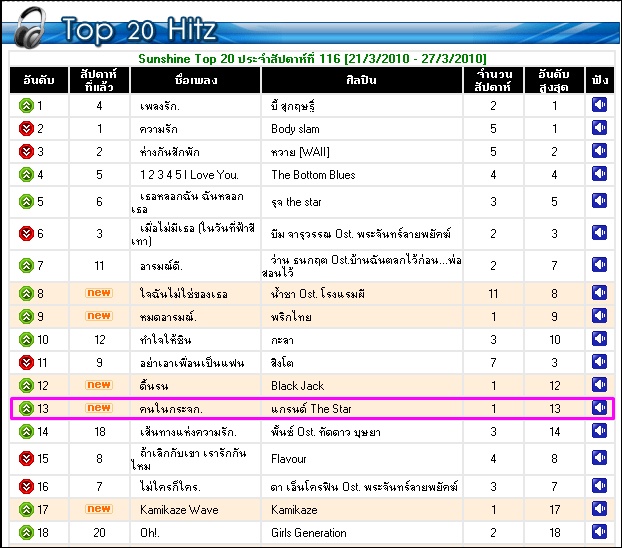Screen dimensions: 622x548
Task: Click the new badge in rank 9 row
Action: click(99, 316)
